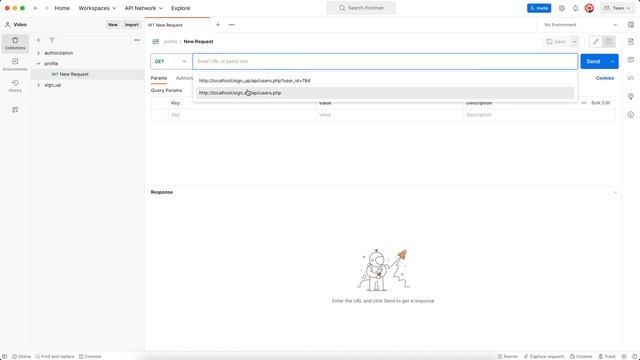640x360 pixels.
Task: Open the API Network menu
Action: (x=144, y=8)
